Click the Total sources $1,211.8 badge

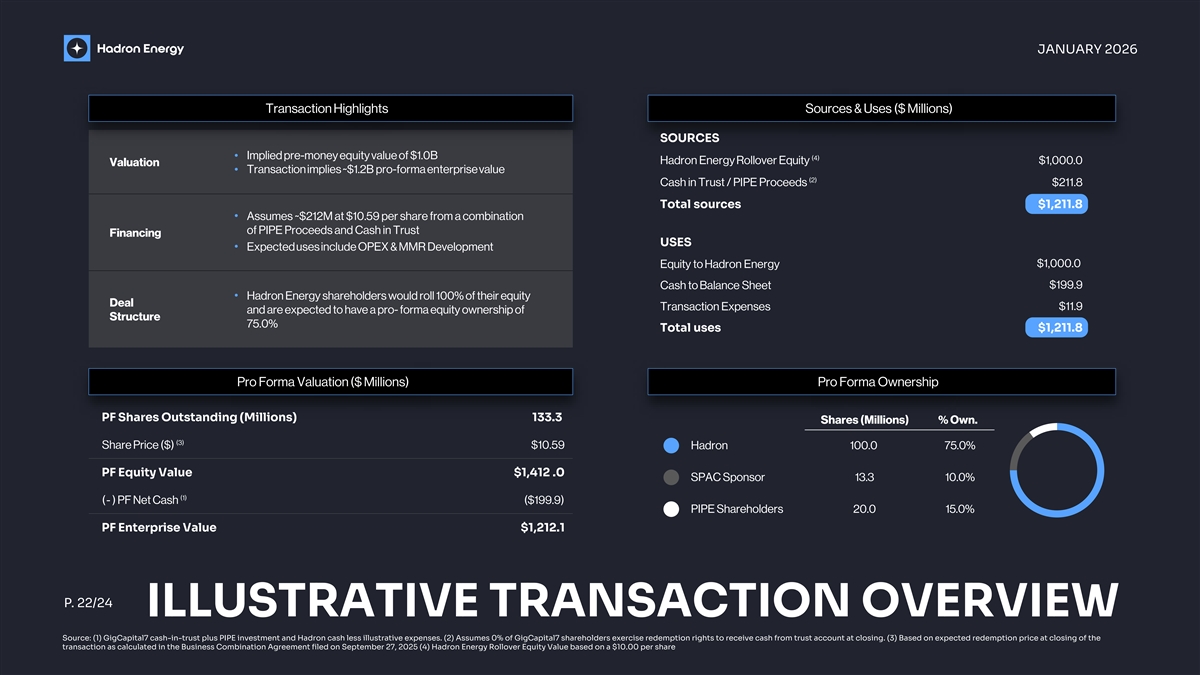click(x=1057, y=204)
